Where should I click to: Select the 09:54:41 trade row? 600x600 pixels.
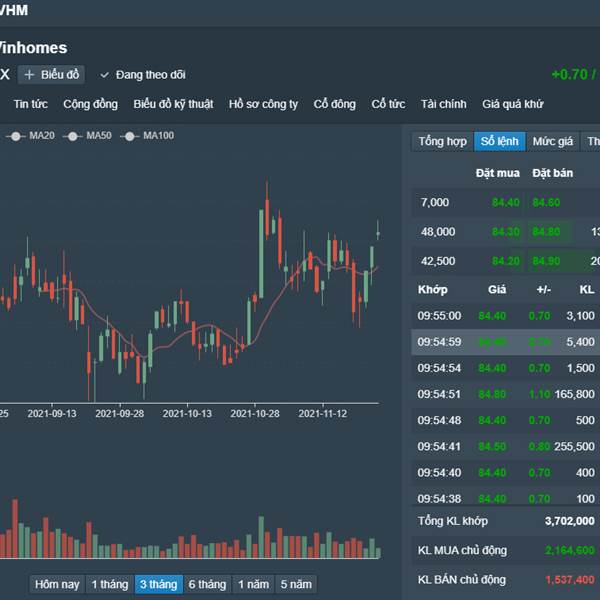pos(505,447)
